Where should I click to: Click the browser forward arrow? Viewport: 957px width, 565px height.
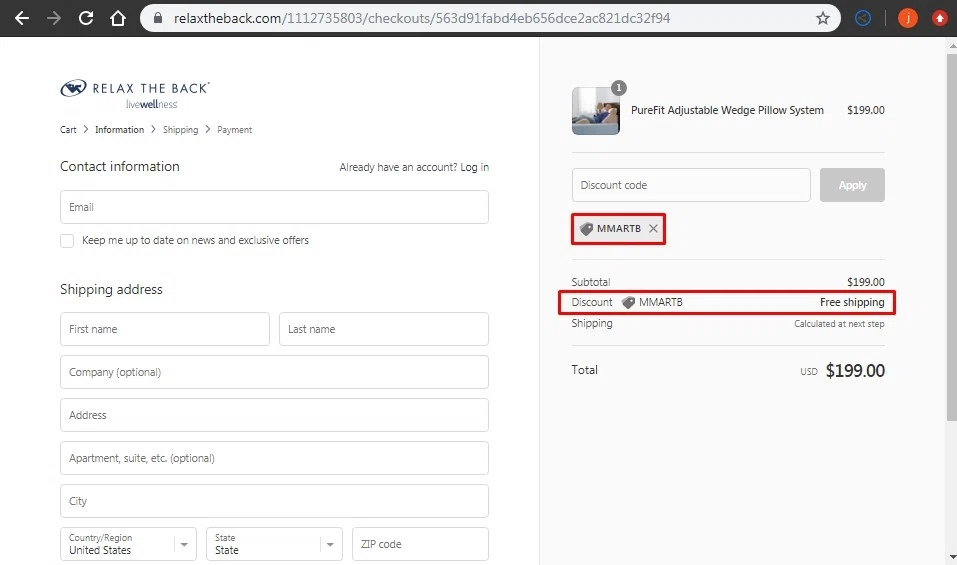point(54,18)
